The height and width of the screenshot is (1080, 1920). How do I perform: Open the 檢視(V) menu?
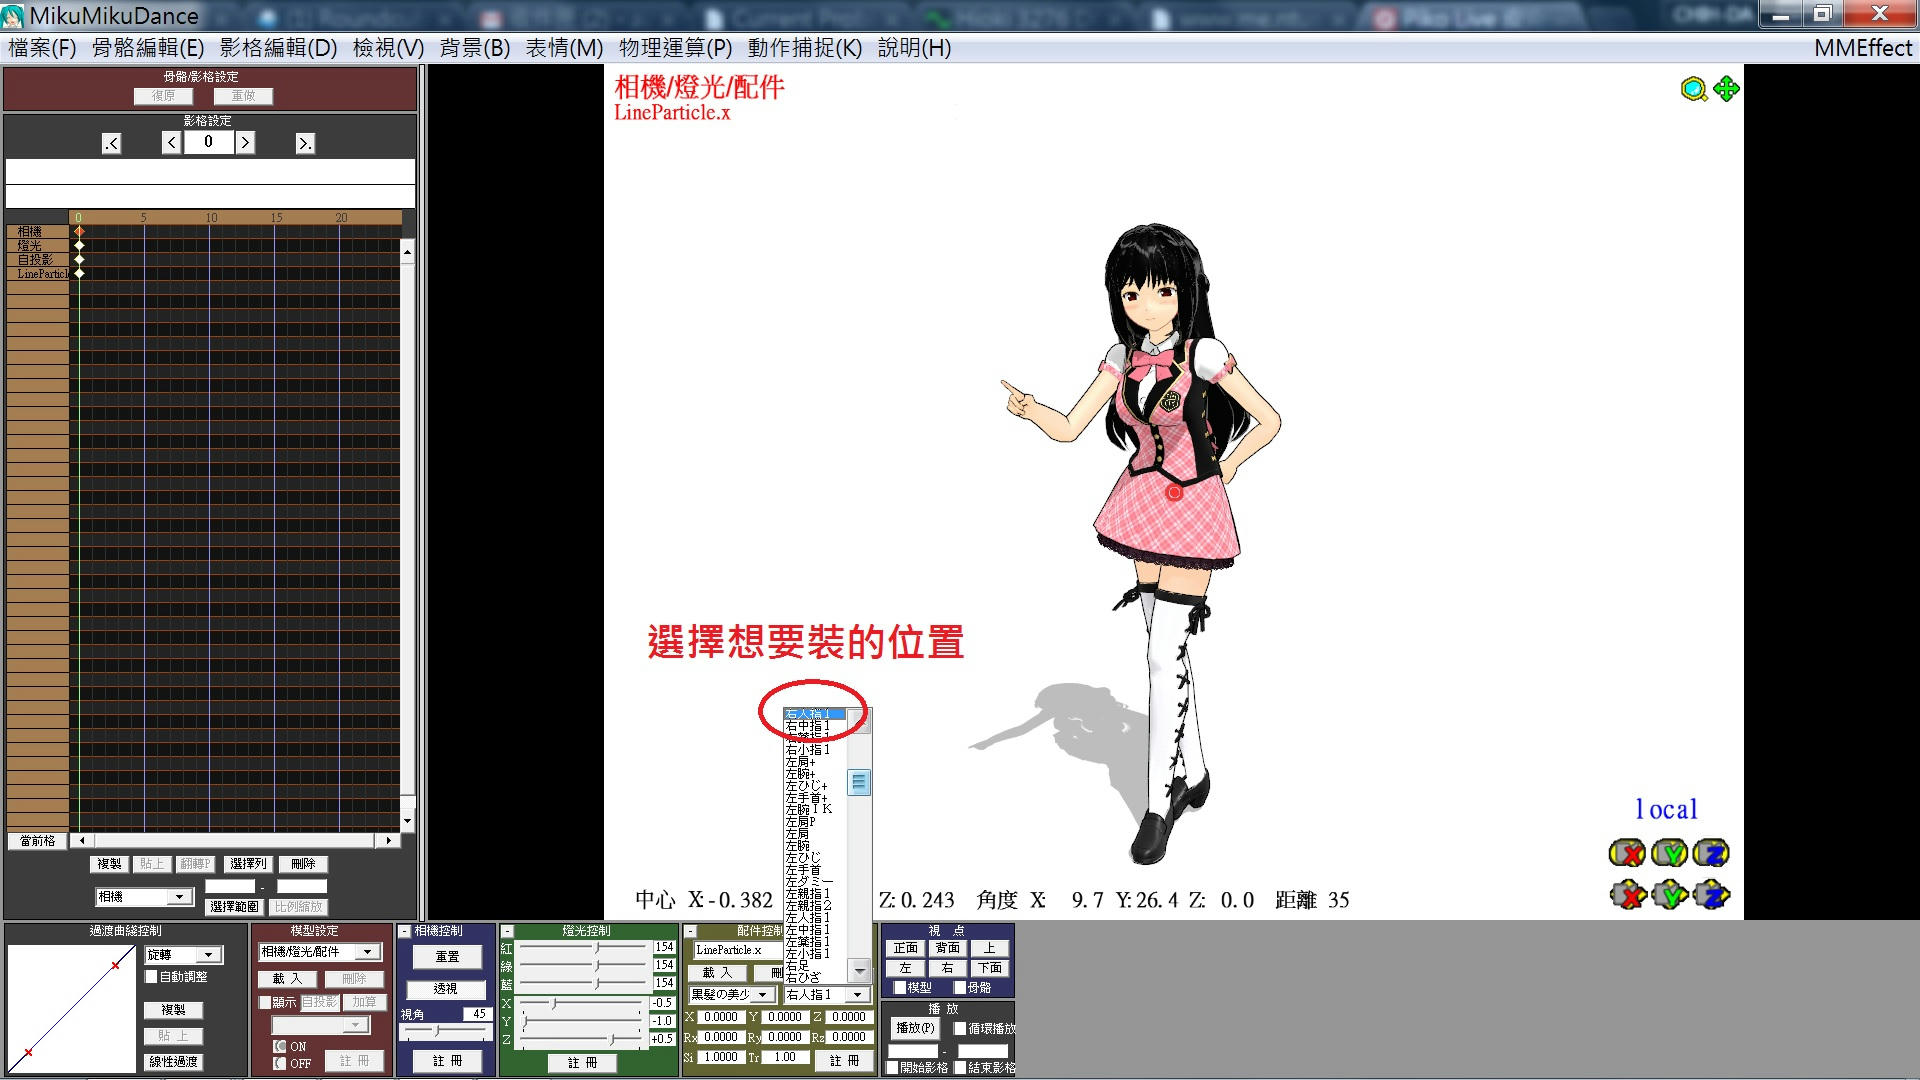[x=388, y=48]
